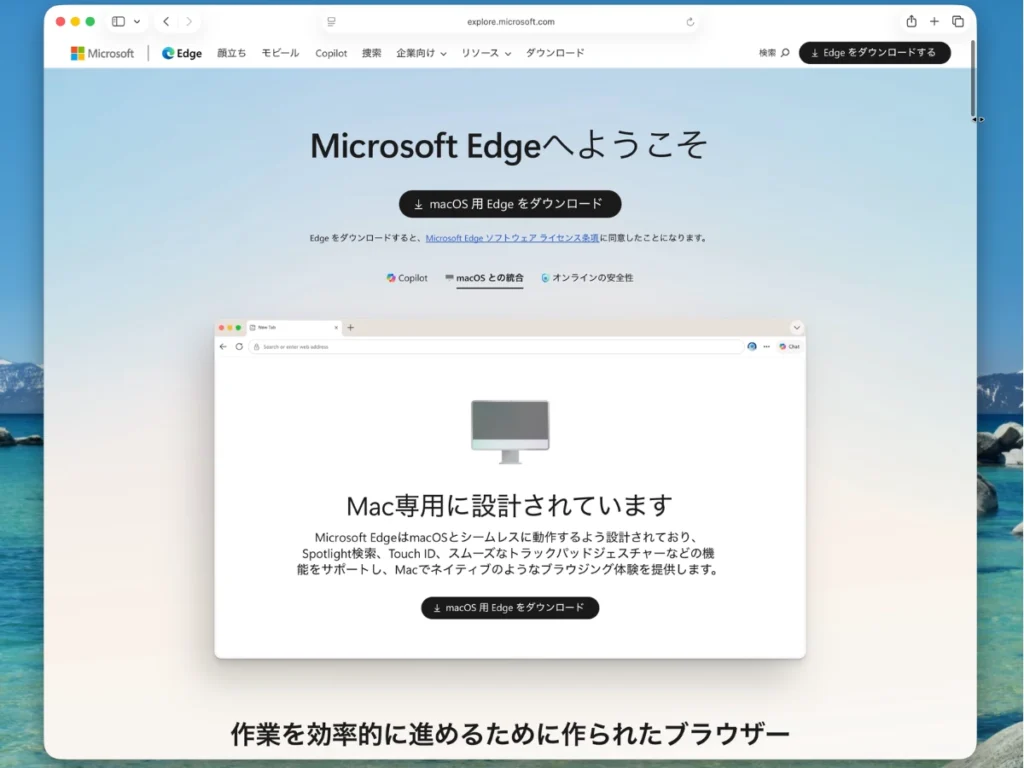The height and width of the screenshot is (768, 1024).
Task: Open the 顔立ち nav item
Action: click(x=231, y=53)
